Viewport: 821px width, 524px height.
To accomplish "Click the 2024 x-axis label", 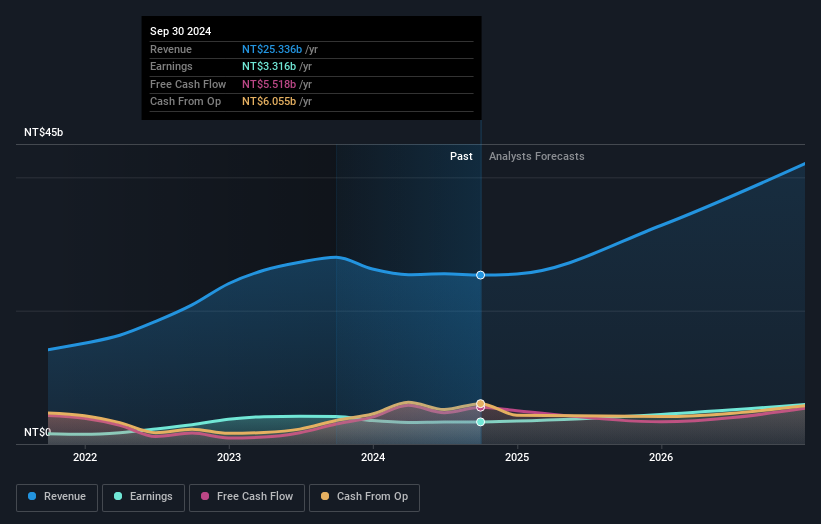I will click(373, 458).
